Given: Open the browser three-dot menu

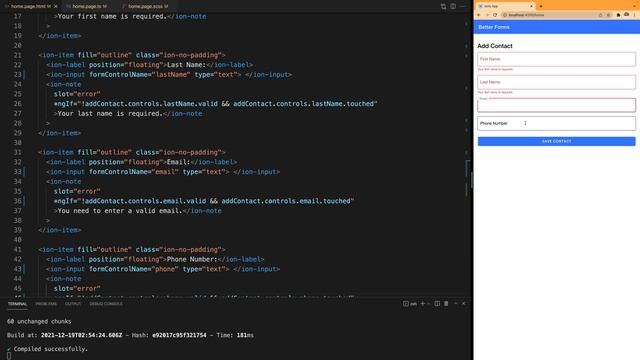Looking at the screenshot, I should [635, 15].
